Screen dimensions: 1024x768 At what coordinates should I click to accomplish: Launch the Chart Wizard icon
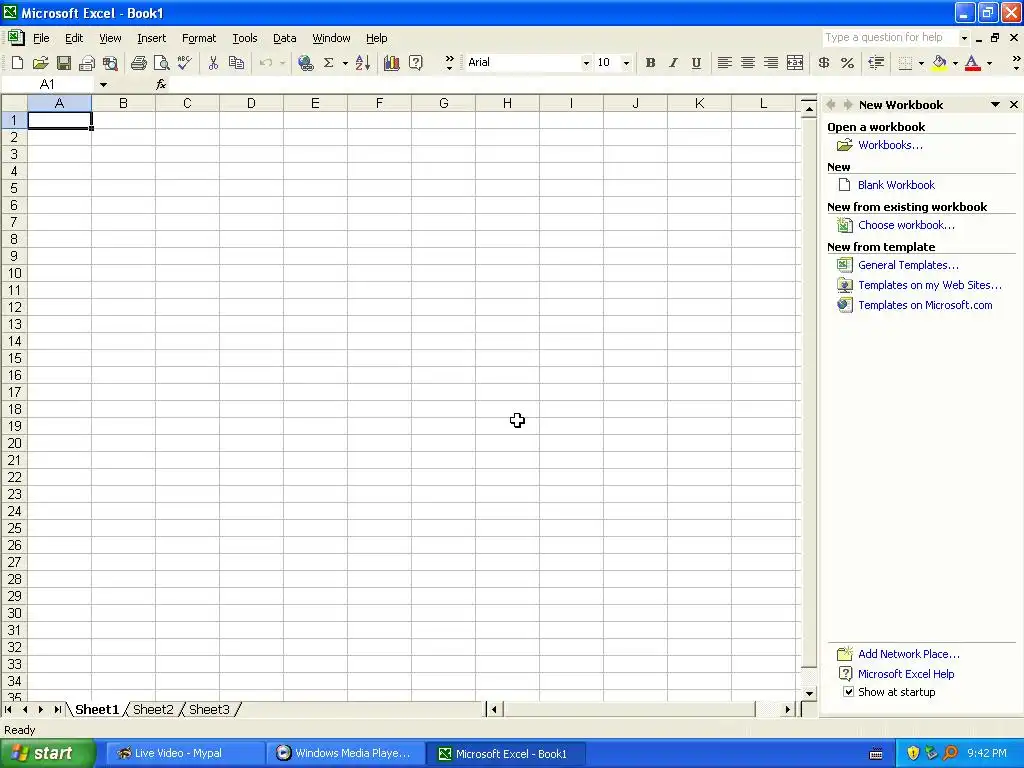392,63
